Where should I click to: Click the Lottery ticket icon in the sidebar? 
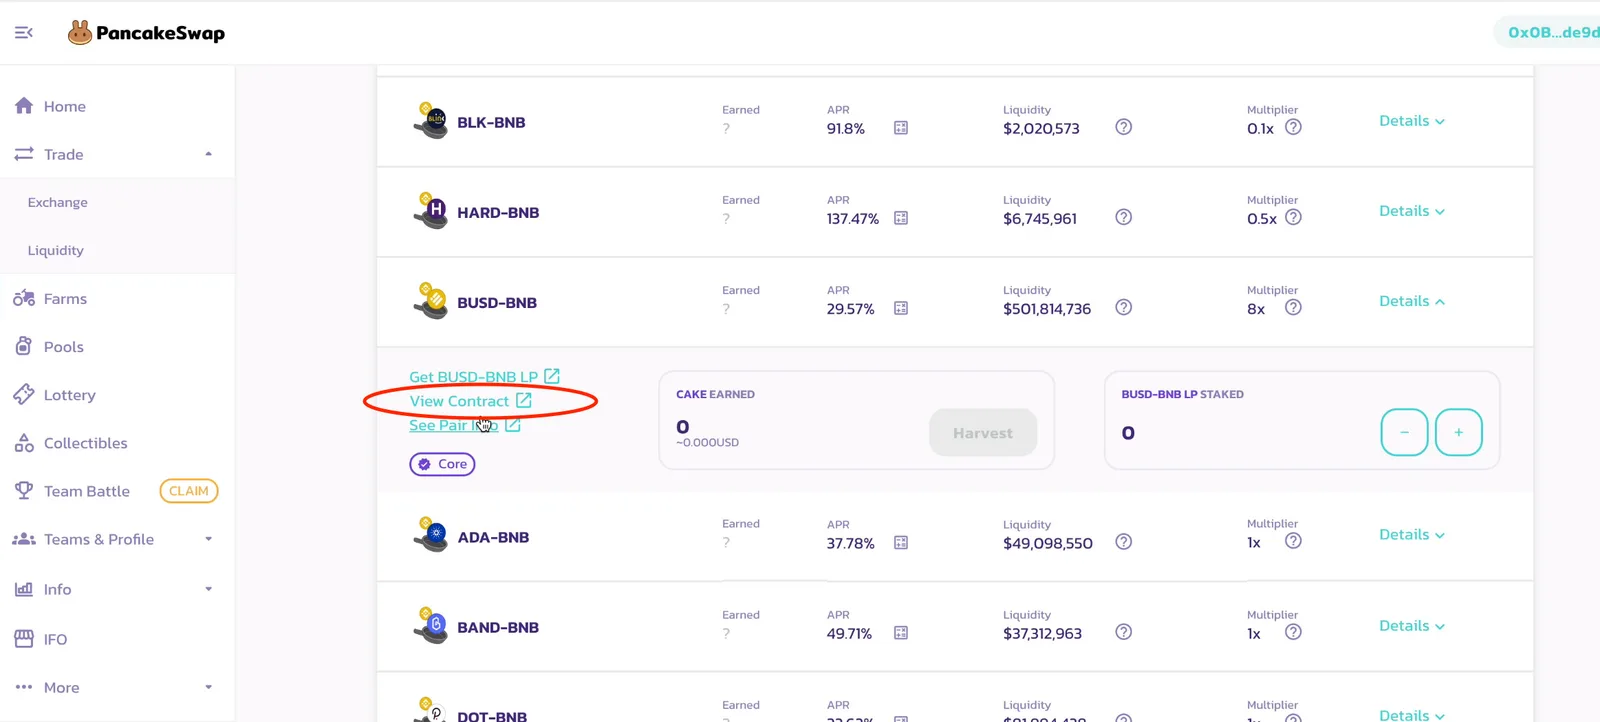(x=24, y=394)
